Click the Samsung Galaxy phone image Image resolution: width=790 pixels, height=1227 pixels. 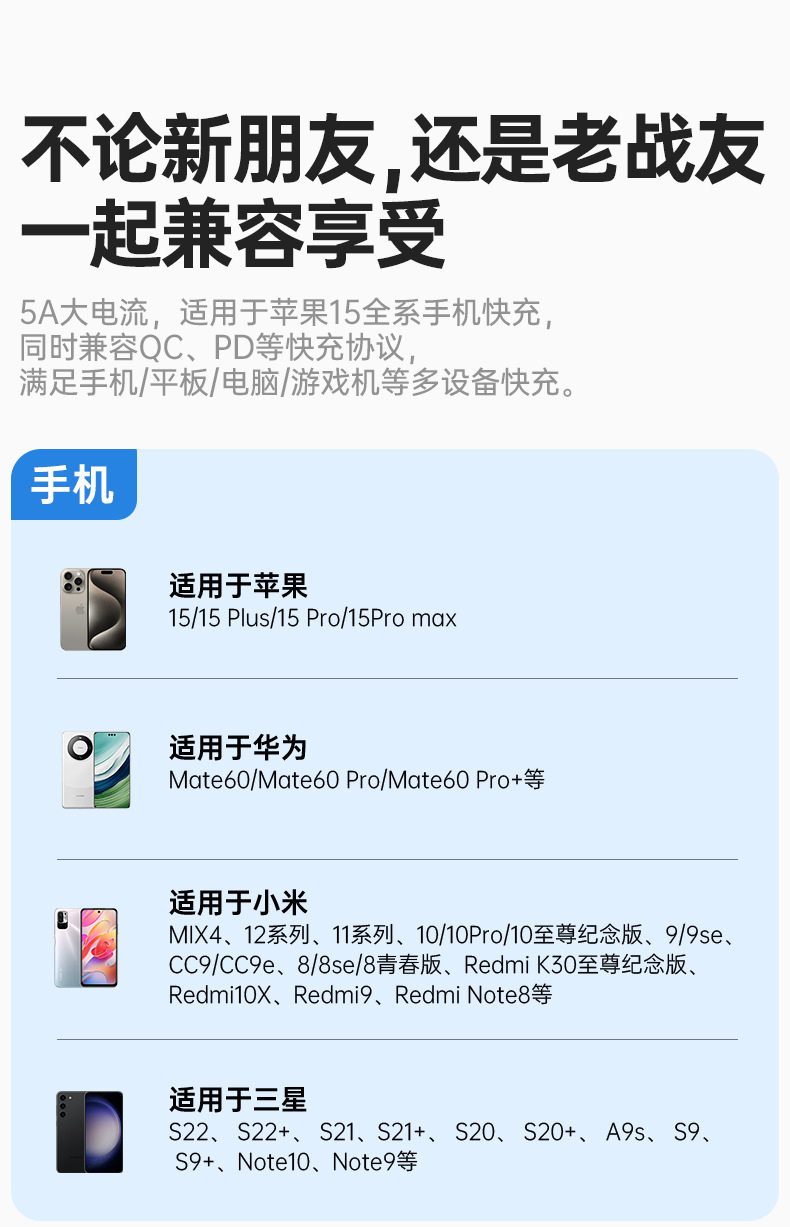(89, 1132)
